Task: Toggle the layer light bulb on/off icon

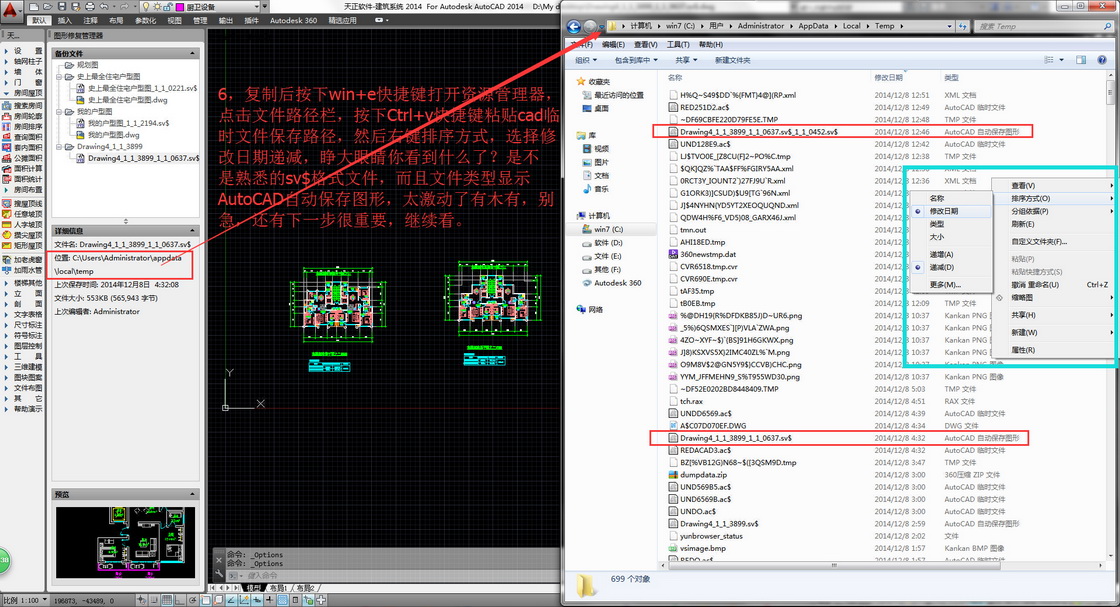Action: [x=146, y=6]
